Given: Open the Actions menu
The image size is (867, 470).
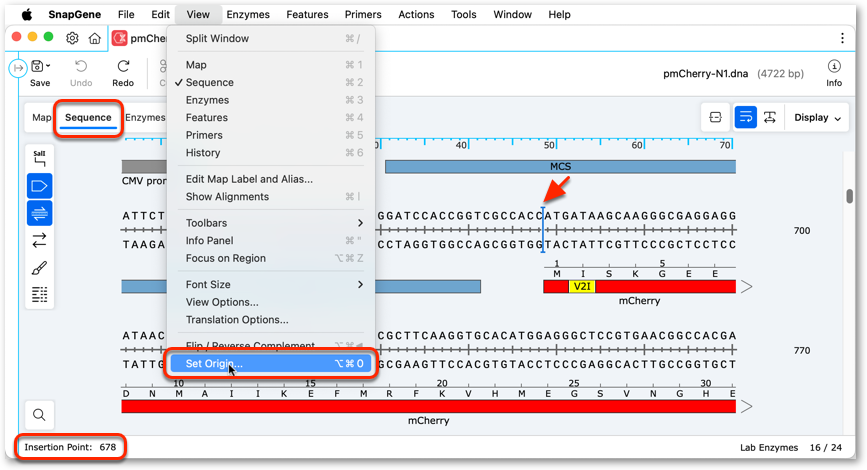Looking at the screenshot, I should pyautogui.click(x=416, y=14).
